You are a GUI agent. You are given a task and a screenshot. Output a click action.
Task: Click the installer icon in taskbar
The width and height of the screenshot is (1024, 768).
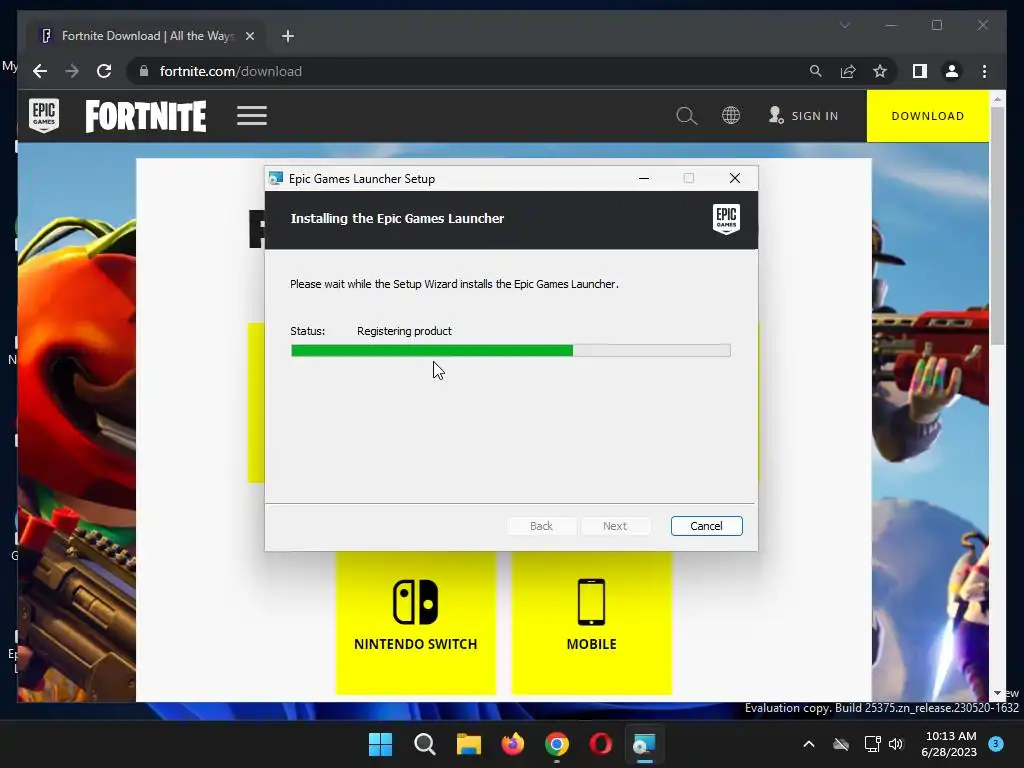point(645,744)
